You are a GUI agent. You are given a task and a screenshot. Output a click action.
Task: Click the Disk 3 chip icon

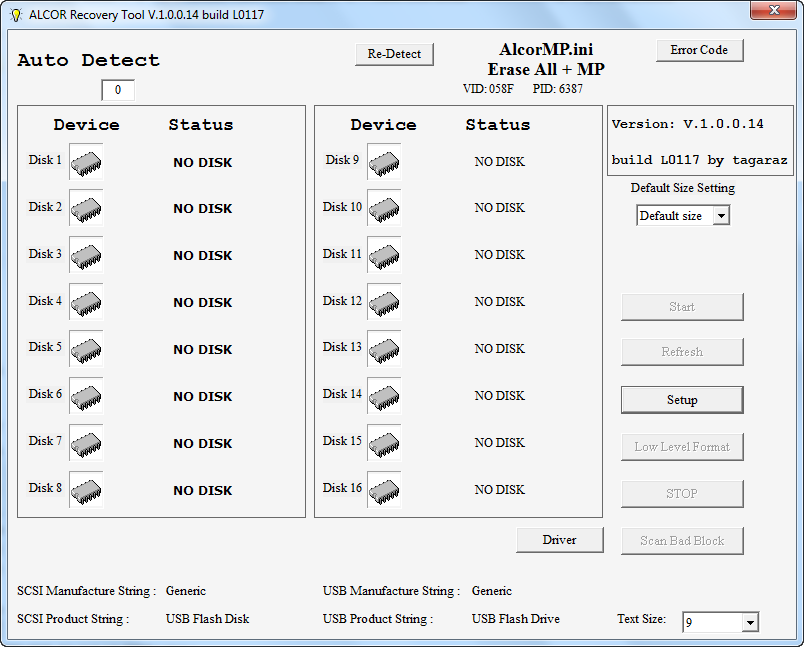tap(86, 255)
